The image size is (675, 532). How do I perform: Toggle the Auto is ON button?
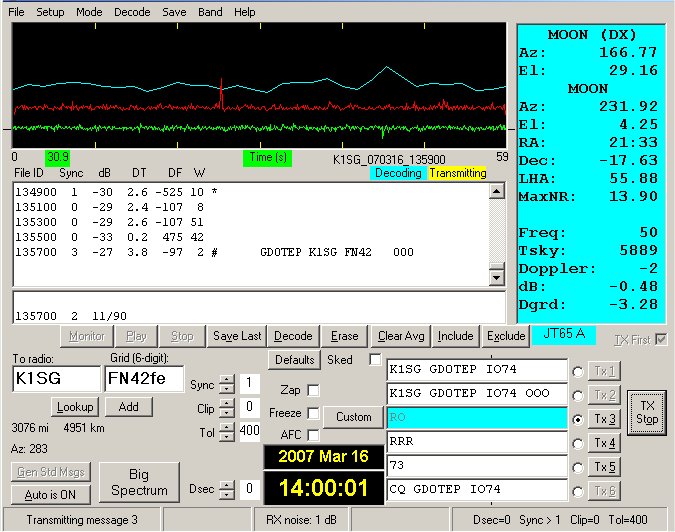coord(50,494)
